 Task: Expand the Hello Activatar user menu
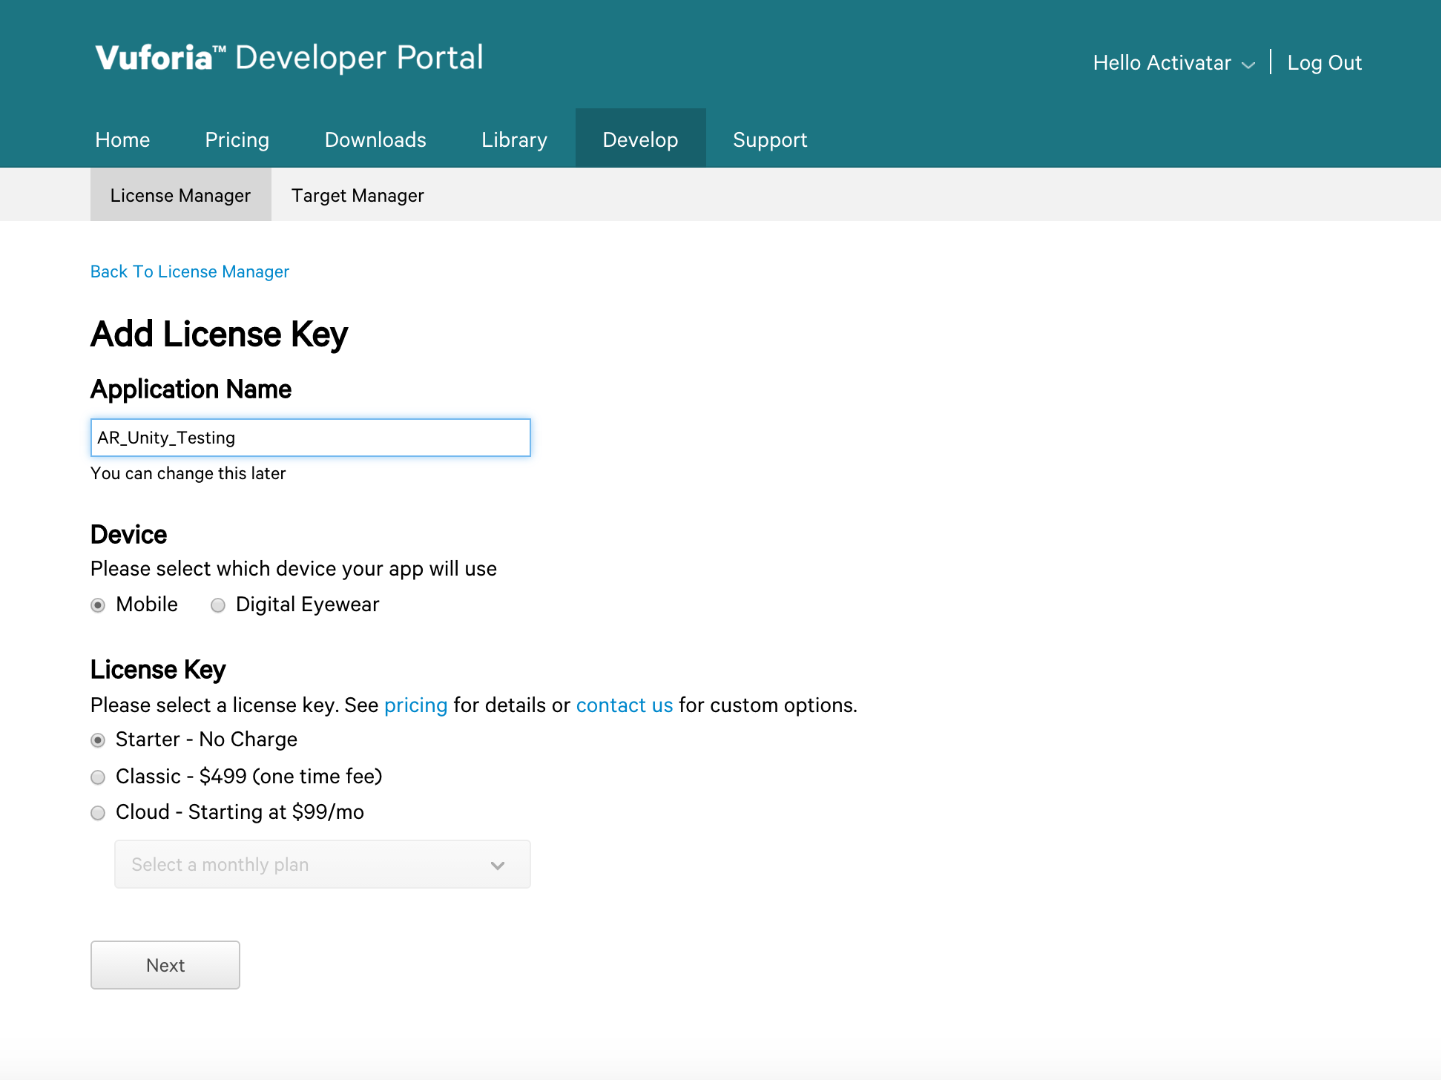coord(1173,63)
